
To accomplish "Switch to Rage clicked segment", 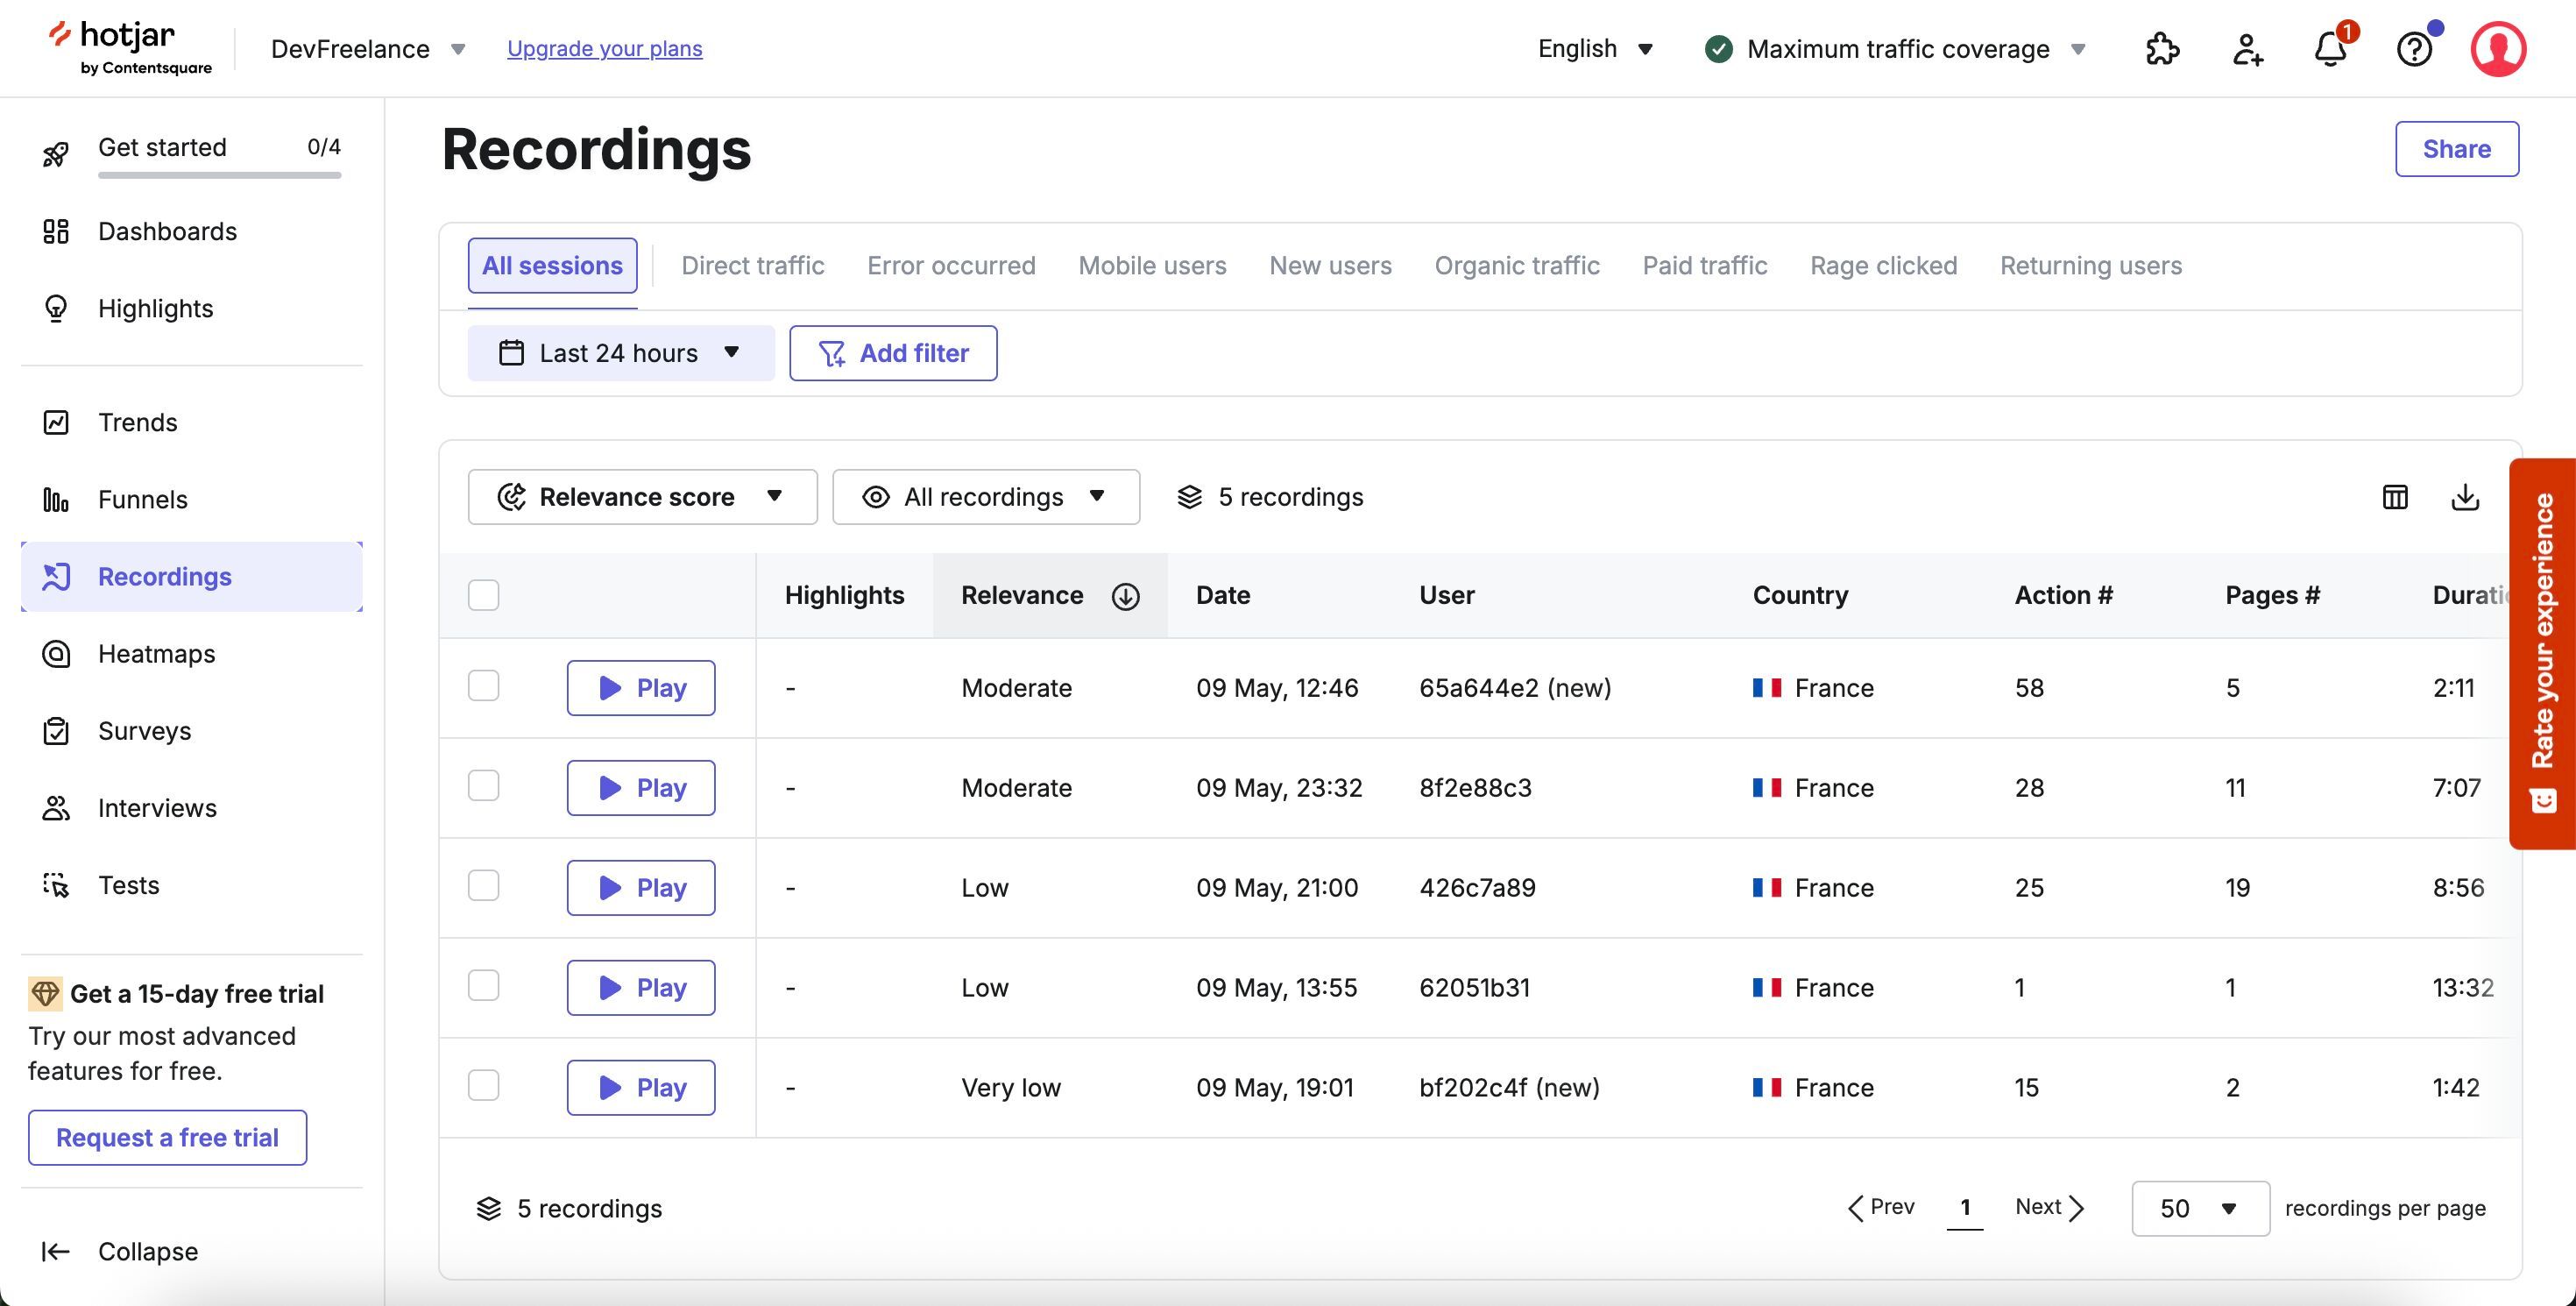I will 1884,266.
